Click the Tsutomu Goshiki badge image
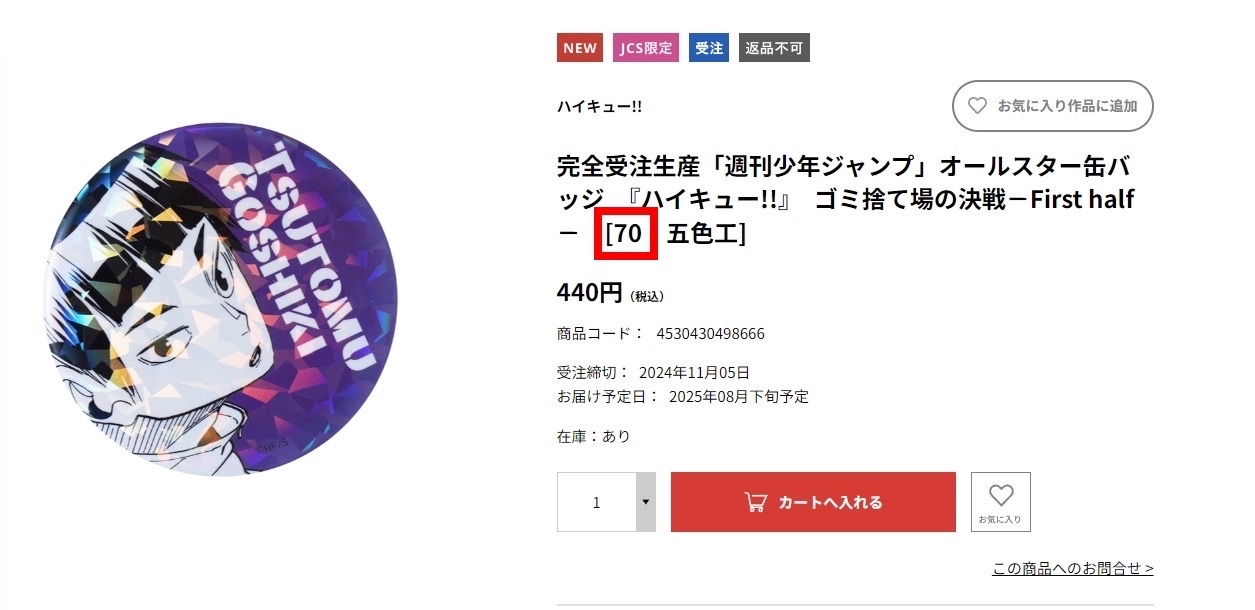 click(222, 300)
